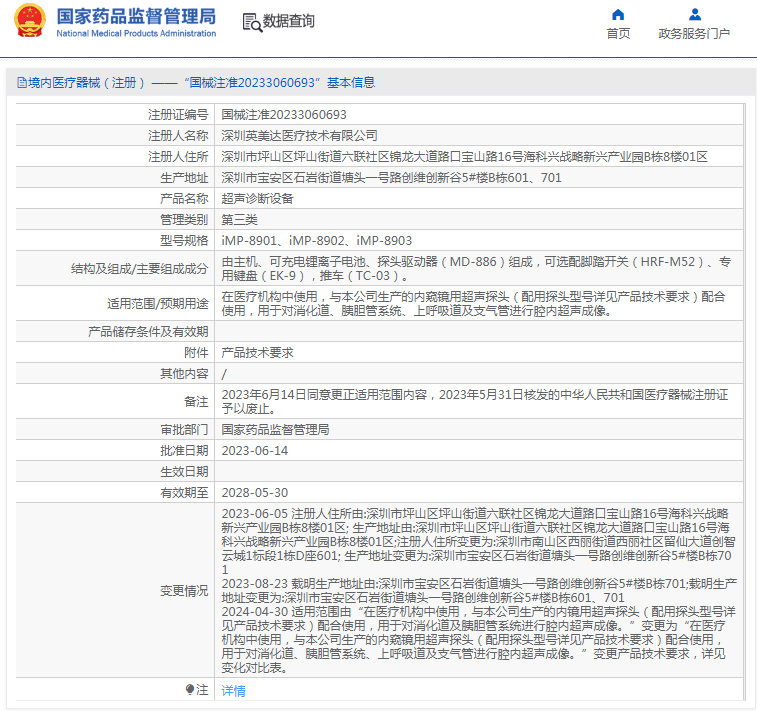Click management class 第三类
The width and height of the screenshot is (757, 711).
coord(239,220)
